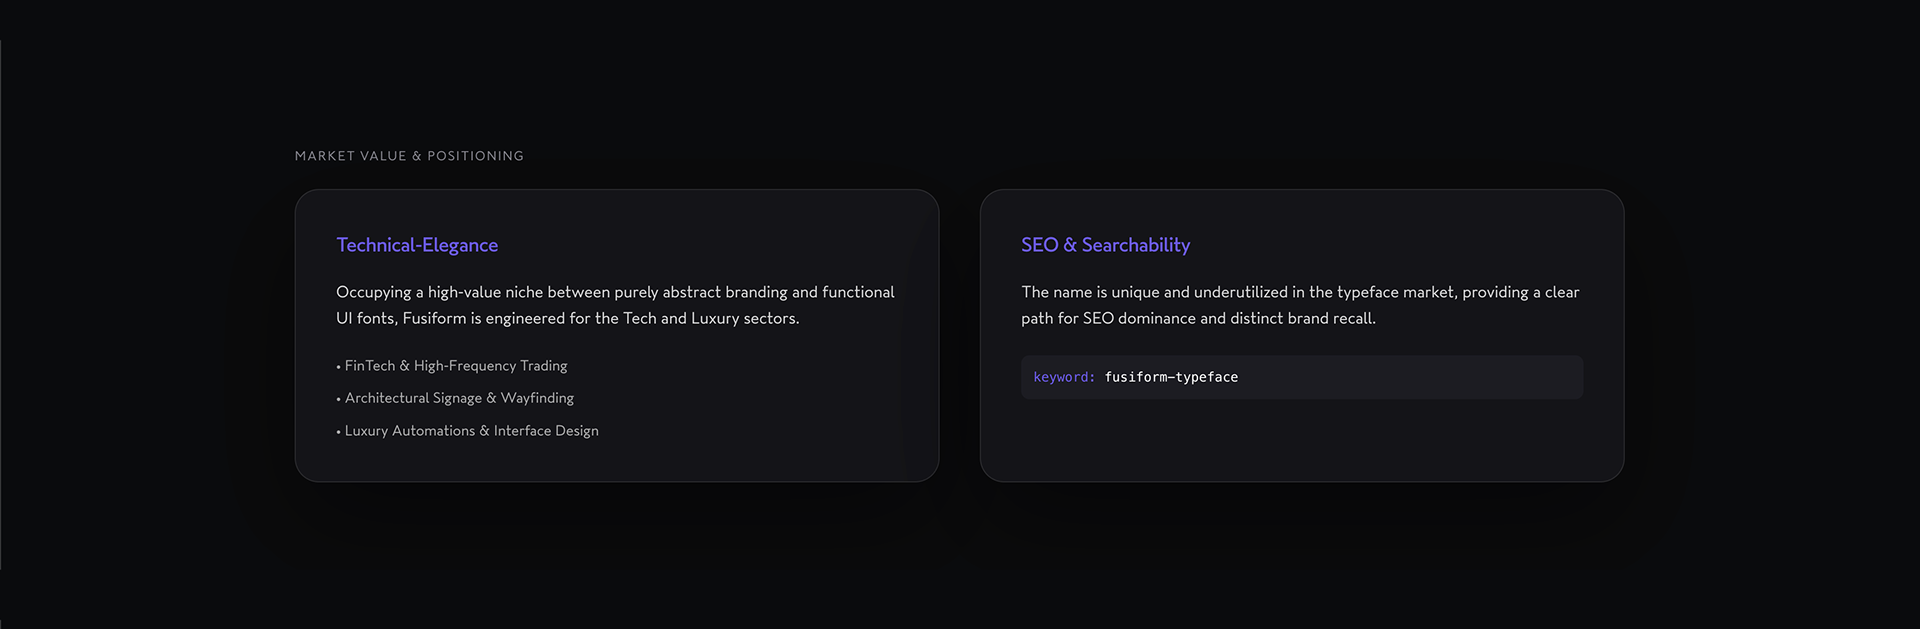This screenshot has width=1920, height=629.
Task: Click the paragraph starting with Occupying a high-value niche
Action: [615, 305]
